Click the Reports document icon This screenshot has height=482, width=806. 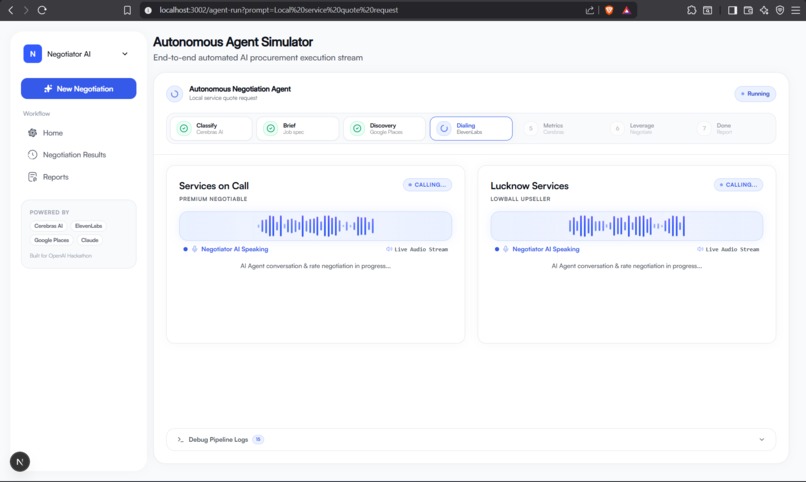32,177
